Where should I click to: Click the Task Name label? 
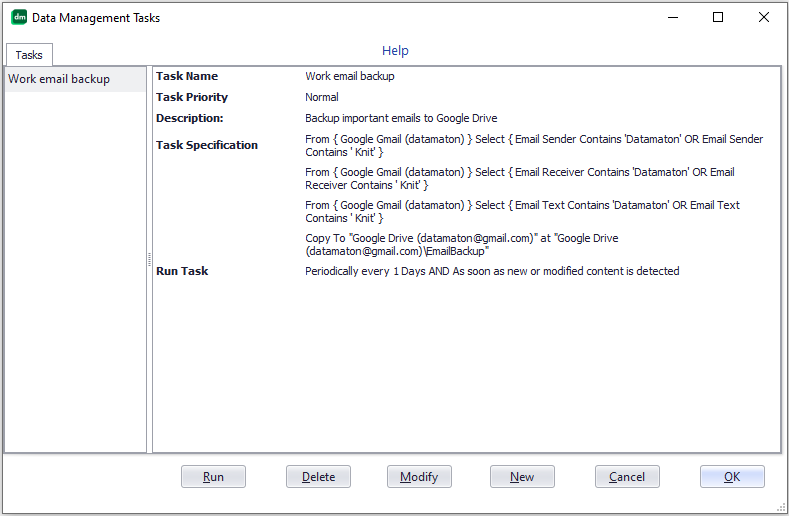(x=187, y=76)
